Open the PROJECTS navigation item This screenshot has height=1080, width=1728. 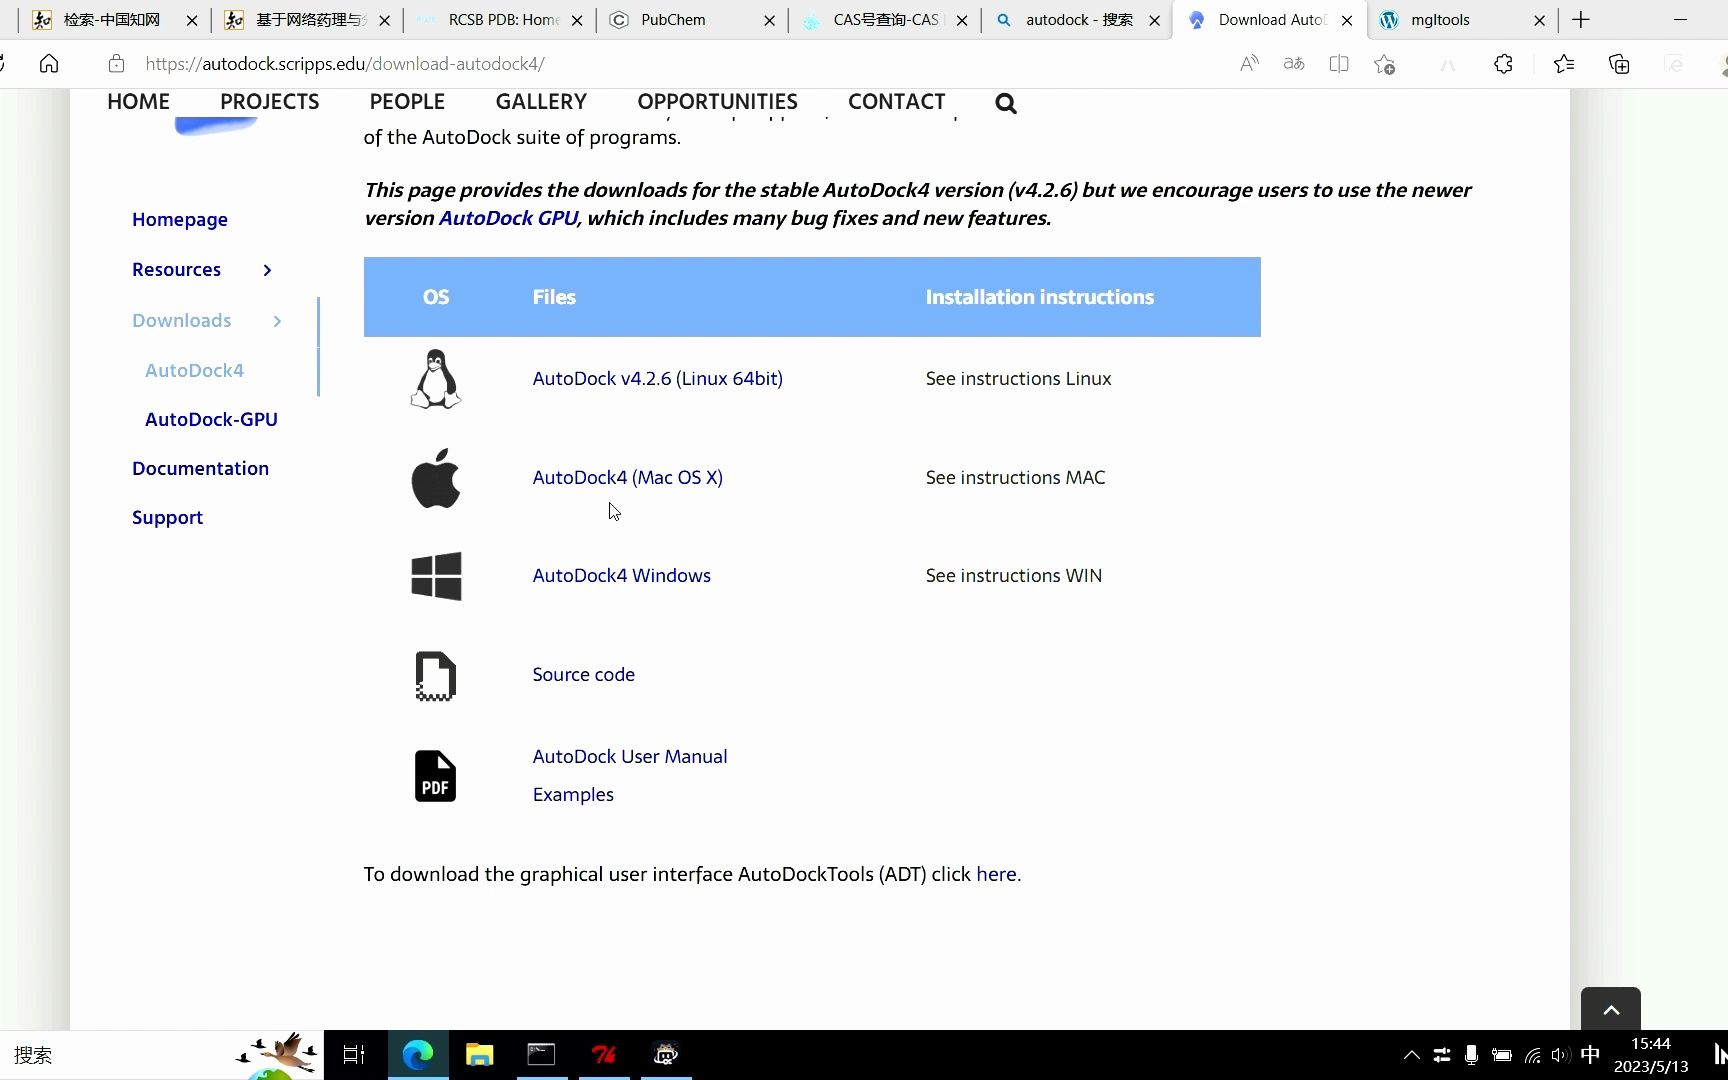(x=270, y=102)
